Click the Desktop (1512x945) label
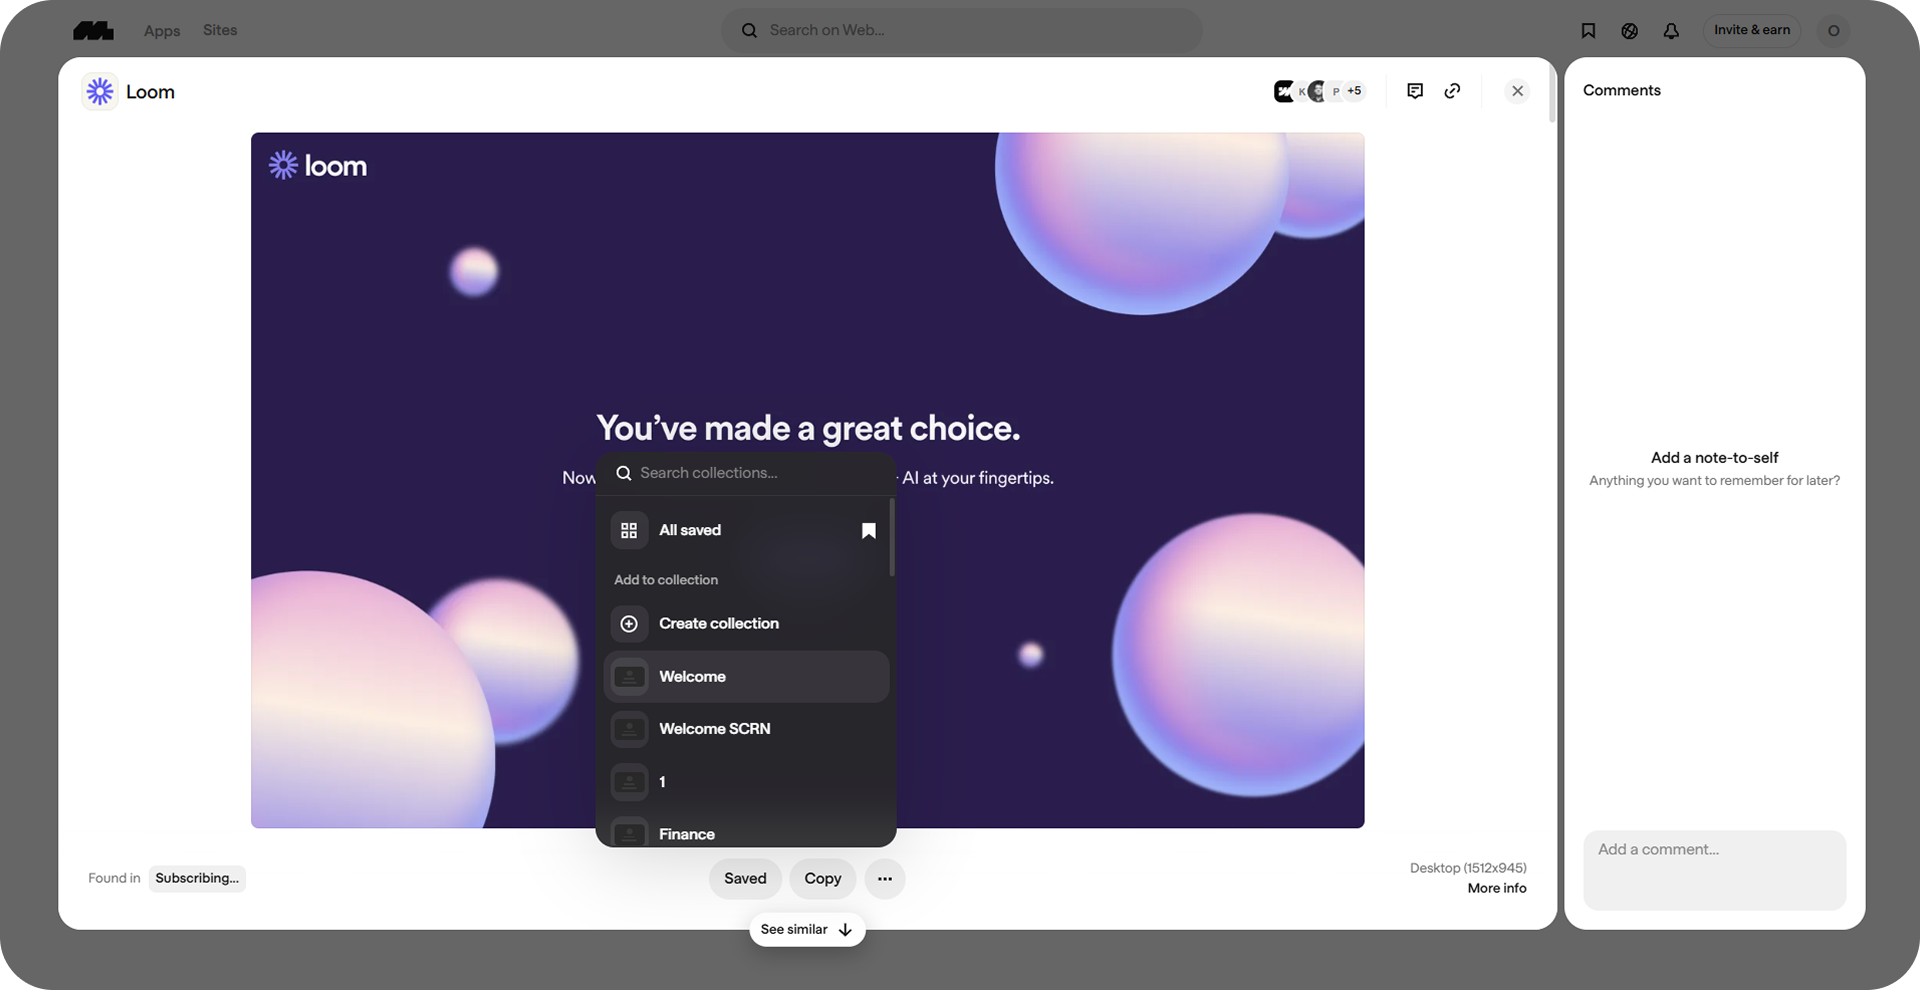The image size is (1920, 990). click(x=1468, y=868)
